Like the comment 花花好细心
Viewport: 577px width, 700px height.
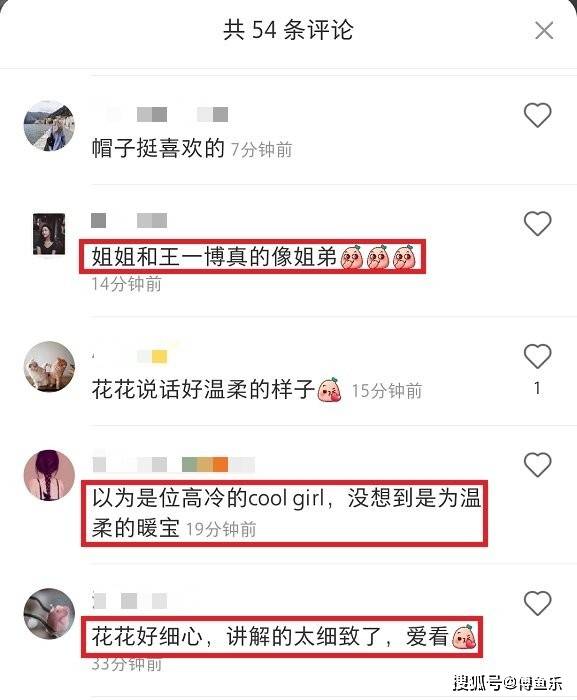(x=537, y=603)
